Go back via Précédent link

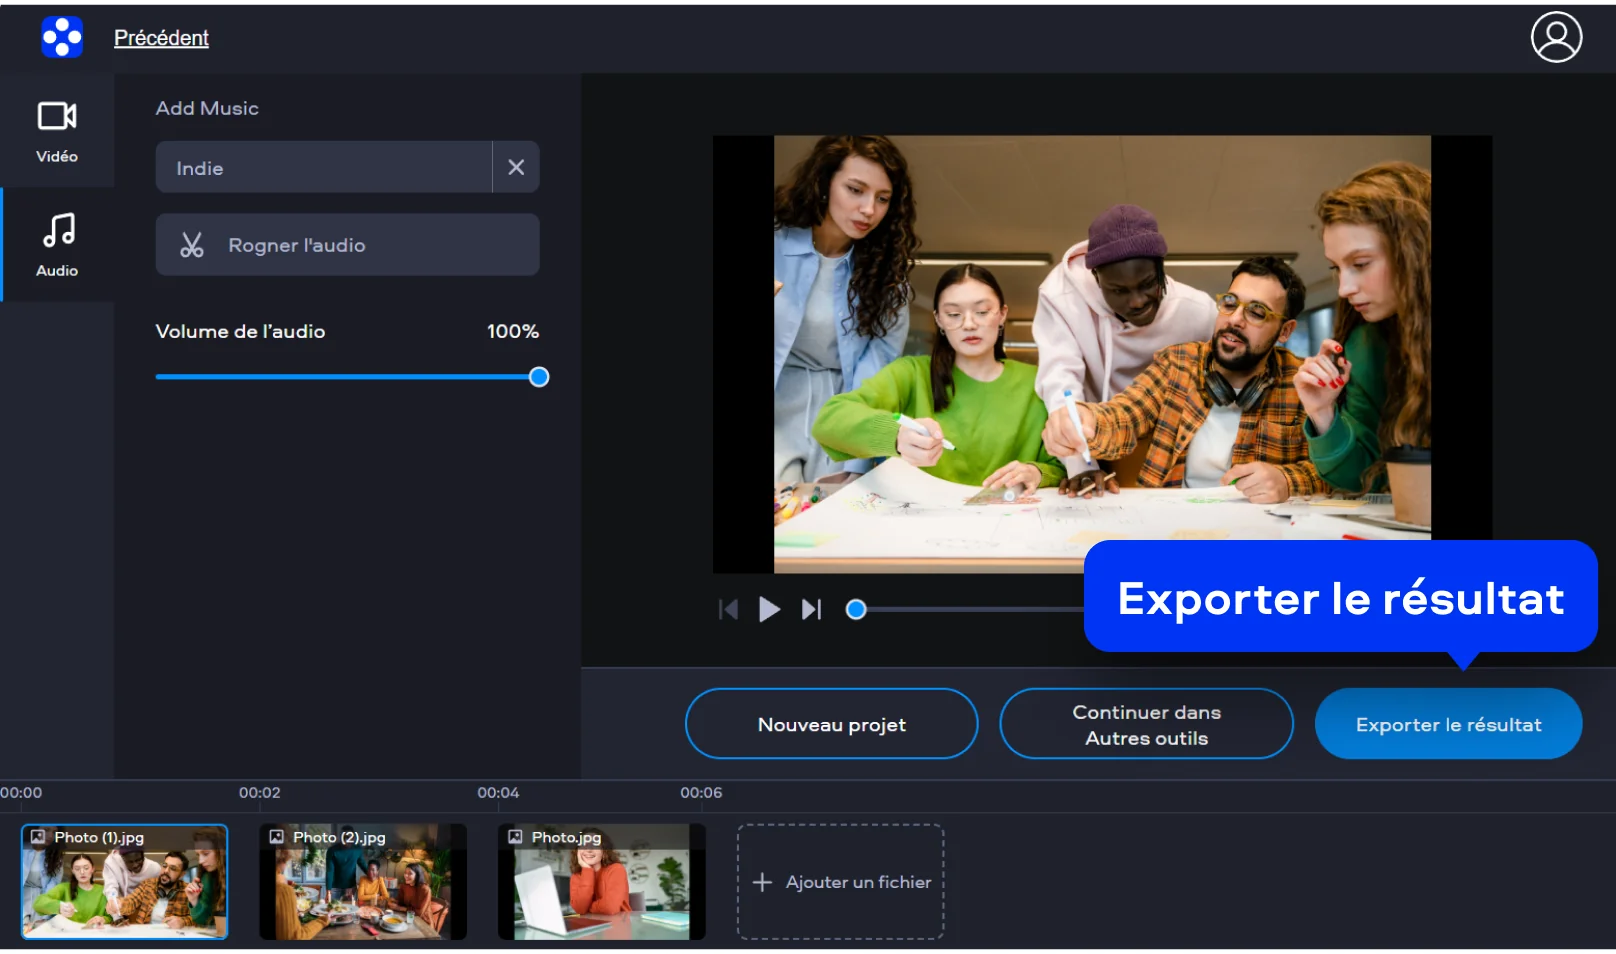click(x=161, y=38)
